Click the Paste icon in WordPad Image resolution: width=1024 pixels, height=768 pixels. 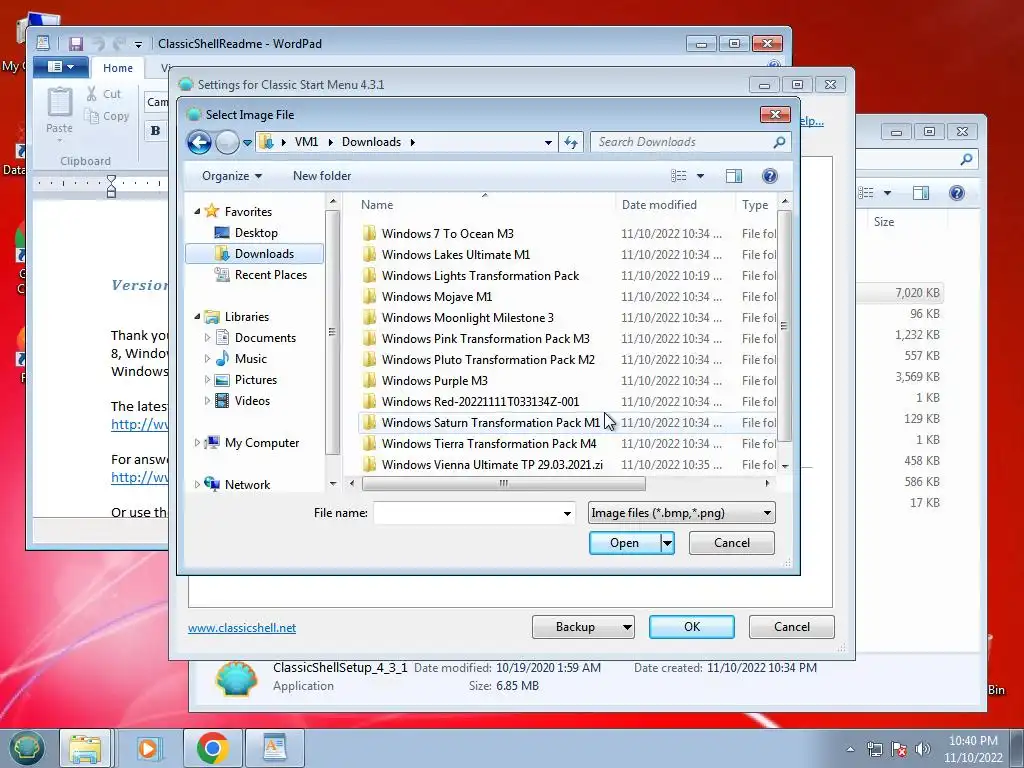59,103
